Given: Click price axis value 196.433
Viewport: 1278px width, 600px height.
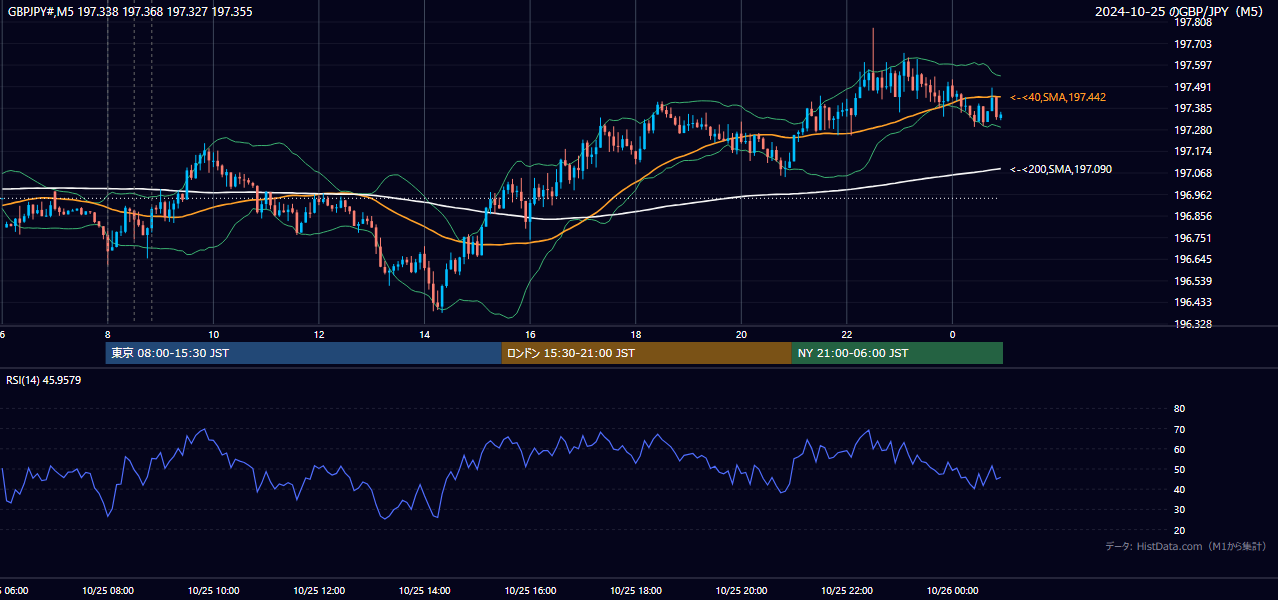Looking at the screenshot, I should coord(1193,302).
